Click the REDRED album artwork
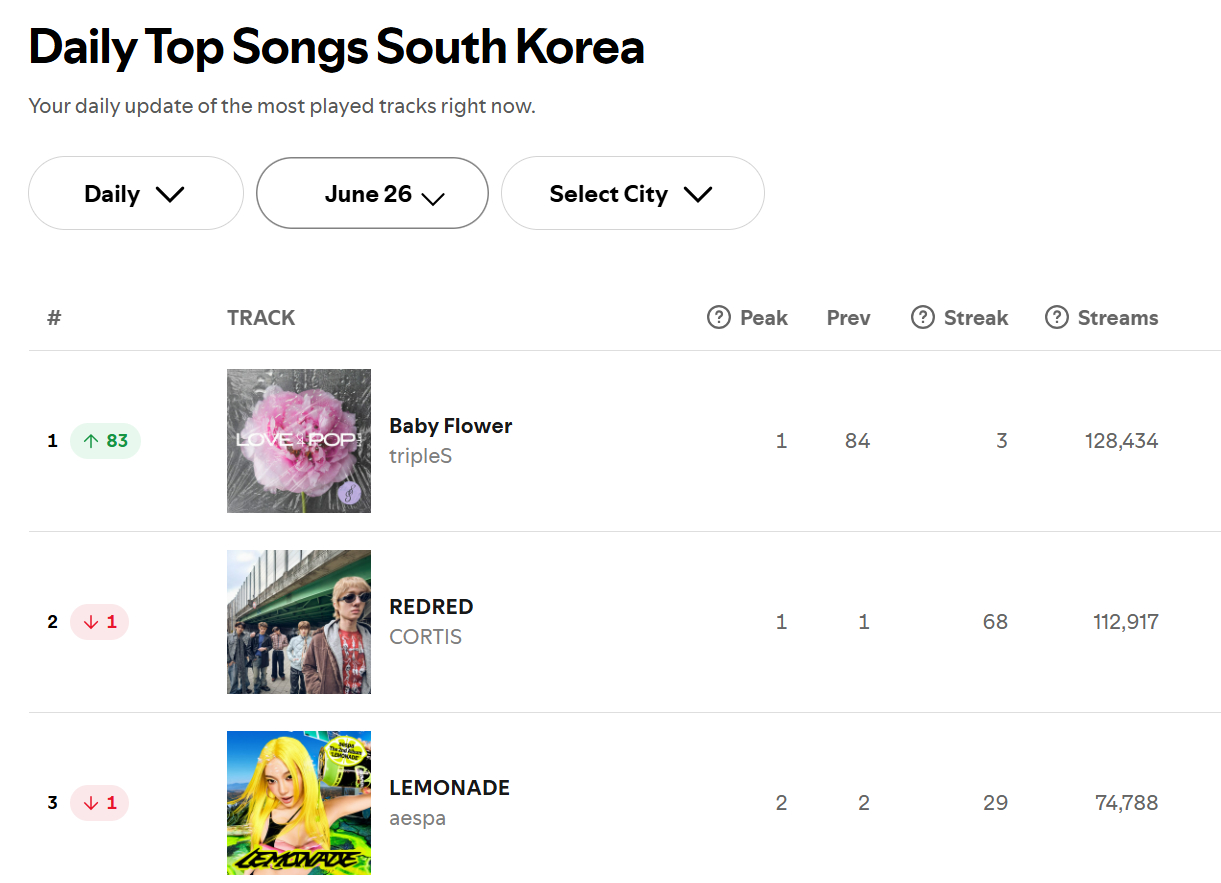 click(299, 622)
